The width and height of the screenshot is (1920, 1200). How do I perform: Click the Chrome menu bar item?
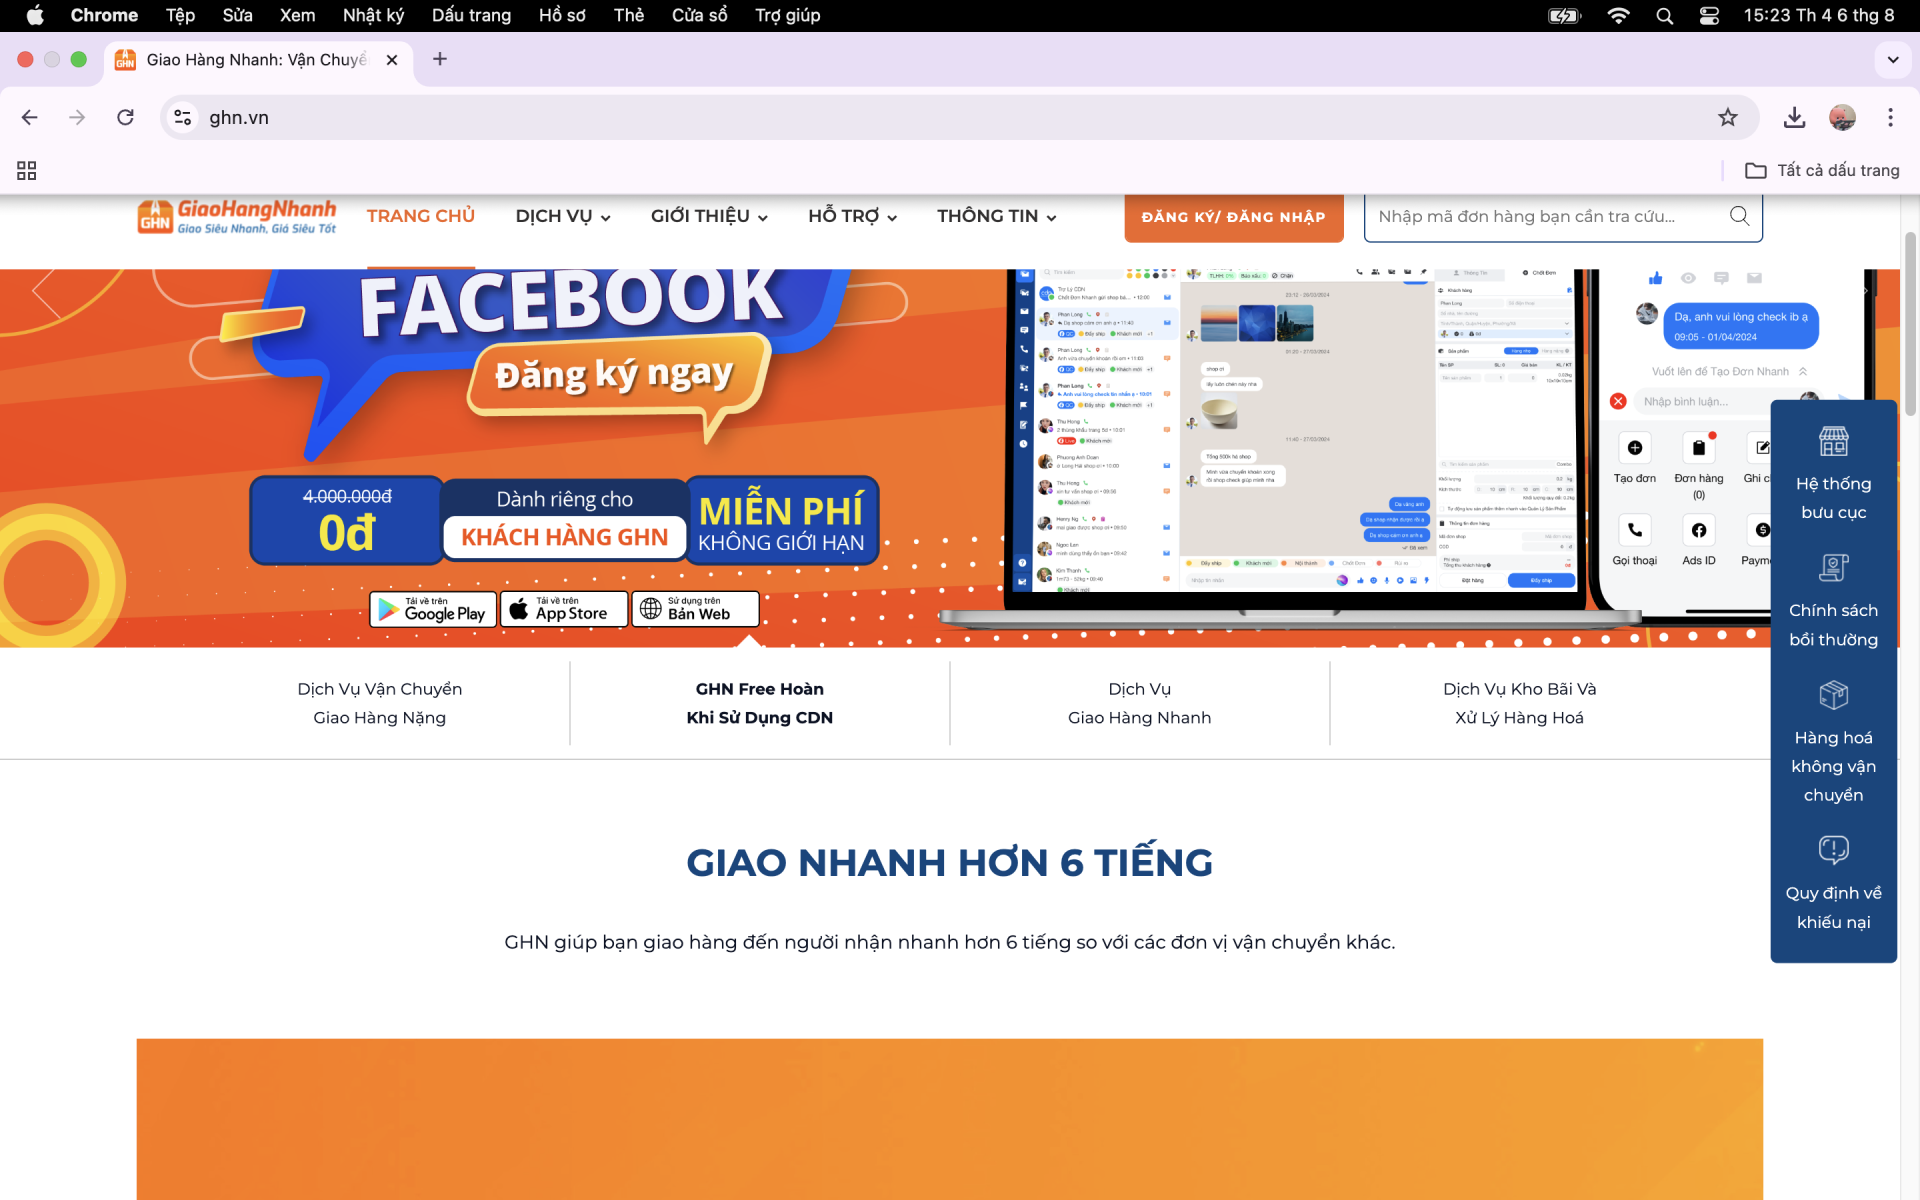104,15
